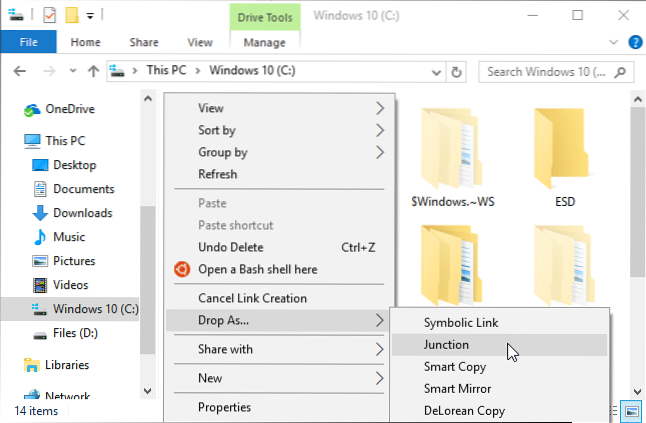Choose Properties from the context menu

tap(279, 407)
